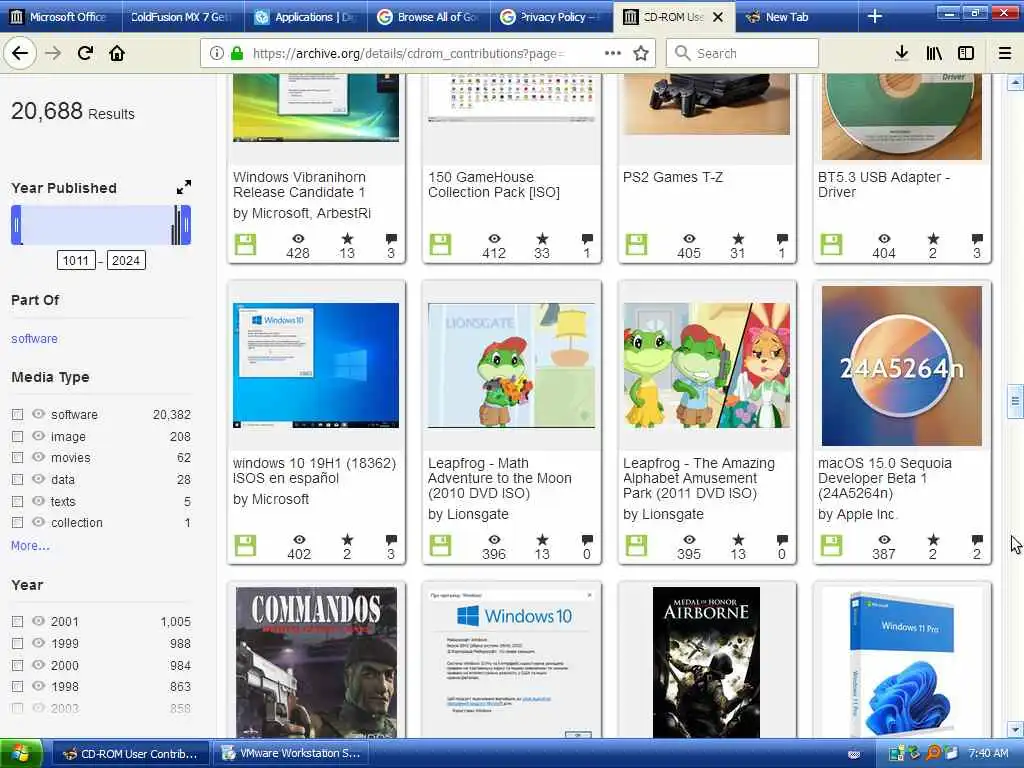Go back with the browser back arrow
The height and width of the screenshot is (768, 1024).
pyautogui.click(x=20, y=54)
